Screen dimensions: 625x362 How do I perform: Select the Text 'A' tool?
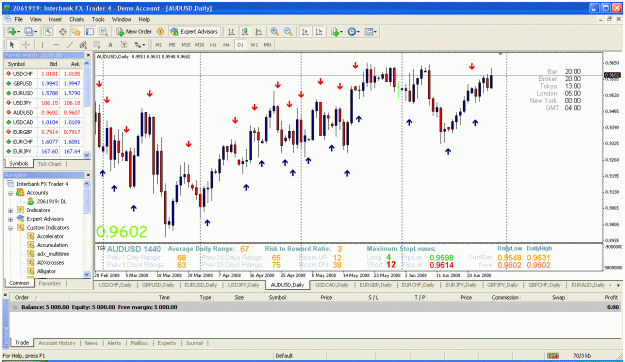(x=110, y=45)
